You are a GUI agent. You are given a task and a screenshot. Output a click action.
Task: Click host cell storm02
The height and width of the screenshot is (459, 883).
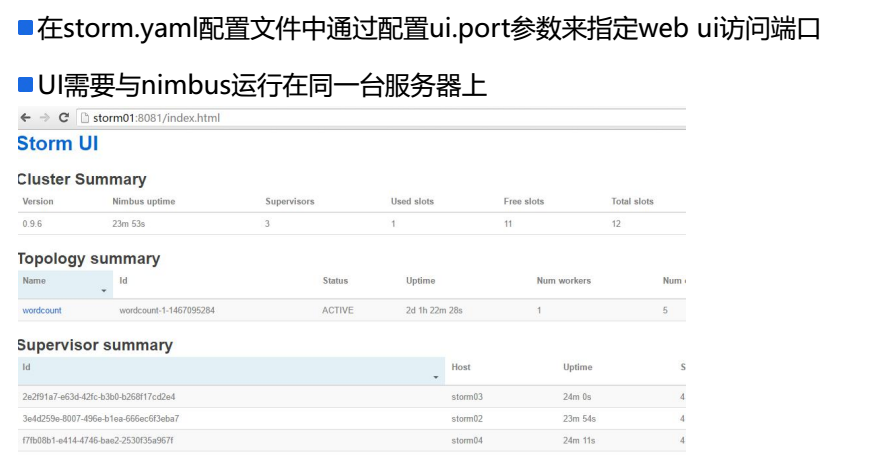(467, 418)
